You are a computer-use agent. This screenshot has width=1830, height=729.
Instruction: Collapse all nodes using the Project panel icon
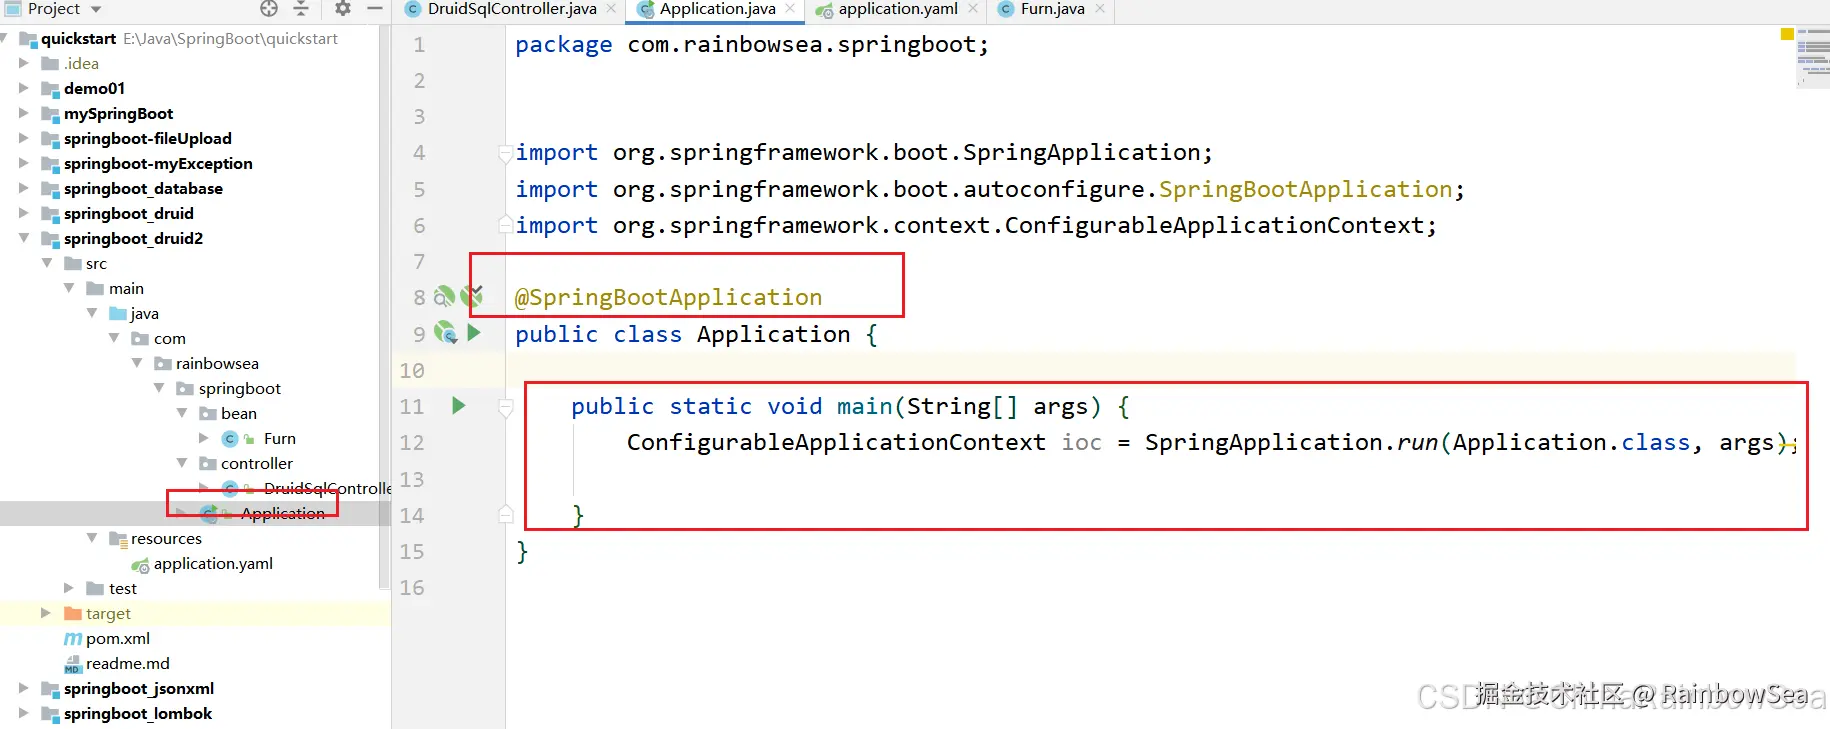pos(301,9)
